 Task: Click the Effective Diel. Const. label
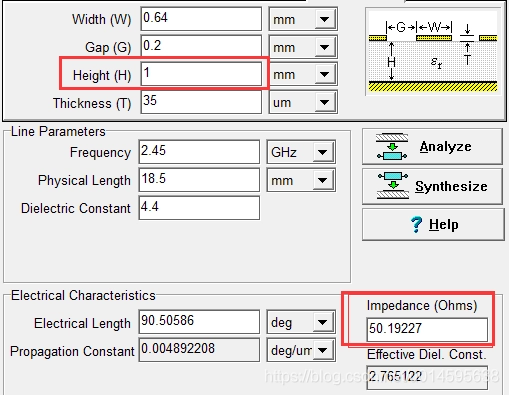coord(427,354)
